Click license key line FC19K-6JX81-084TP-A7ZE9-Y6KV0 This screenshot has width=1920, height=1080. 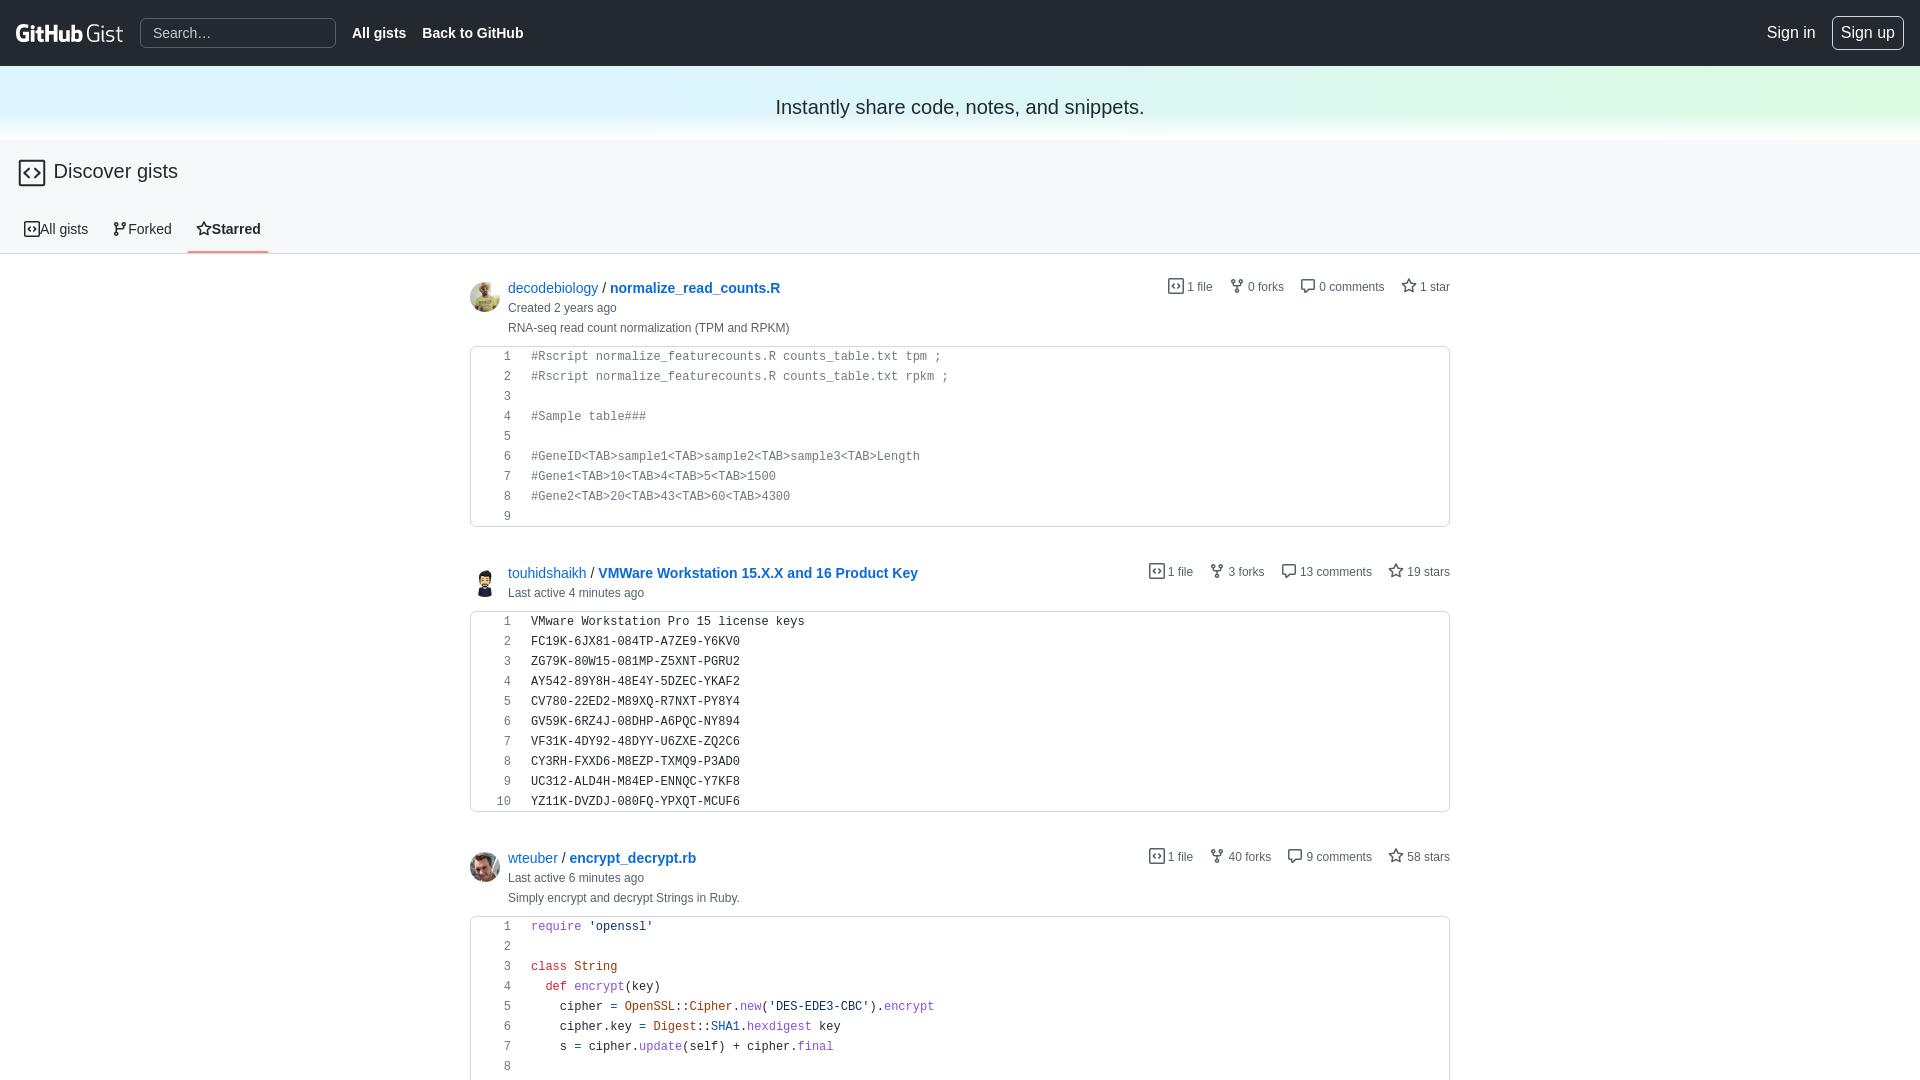[x=635, y=642]
